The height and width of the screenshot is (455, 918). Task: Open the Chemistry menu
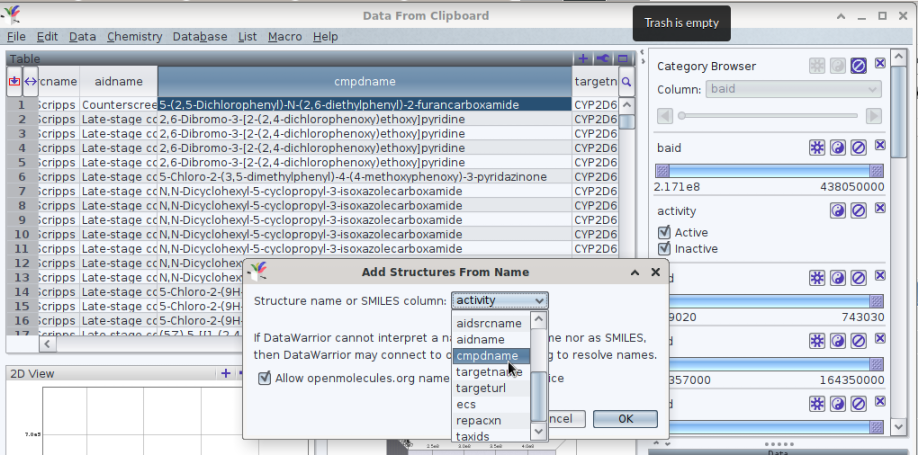click(x=134, y=36)
